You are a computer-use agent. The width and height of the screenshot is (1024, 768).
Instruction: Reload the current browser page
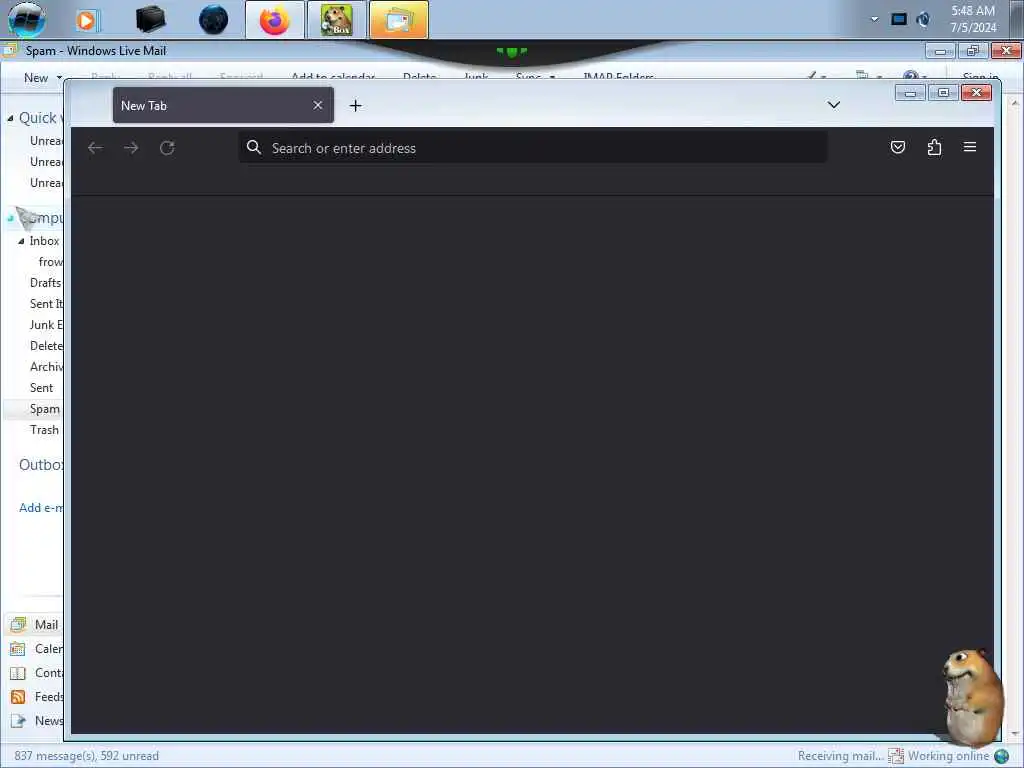pos(167,148)
